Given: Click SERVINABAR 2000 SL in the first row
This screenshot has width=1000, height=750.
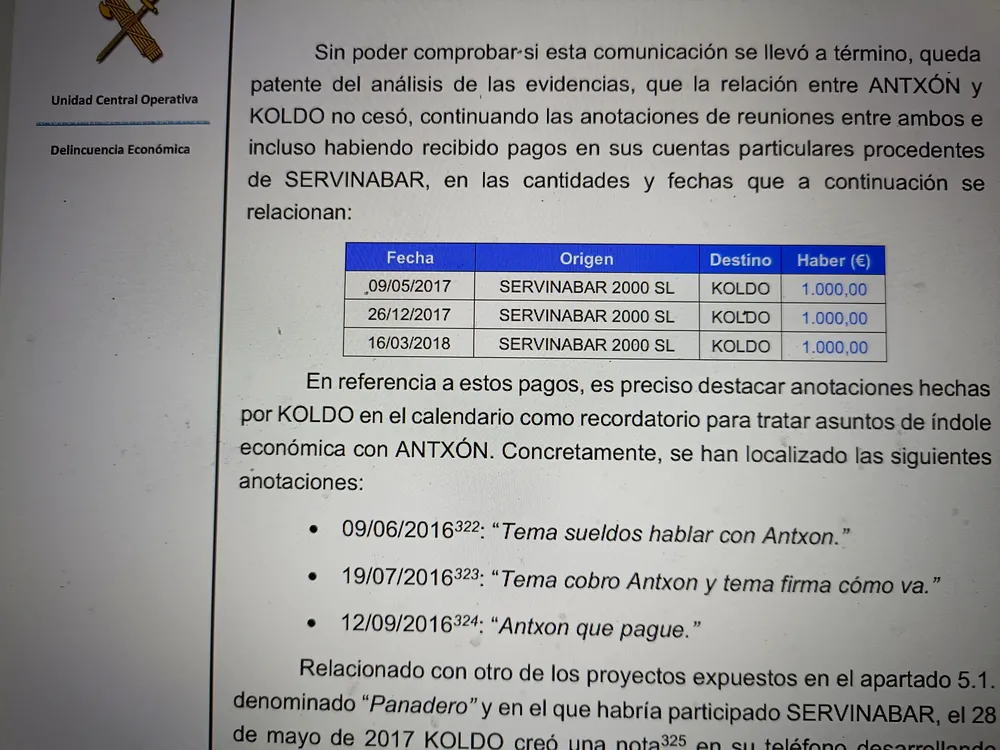Looking at the screenshot, I should [586, 288].
